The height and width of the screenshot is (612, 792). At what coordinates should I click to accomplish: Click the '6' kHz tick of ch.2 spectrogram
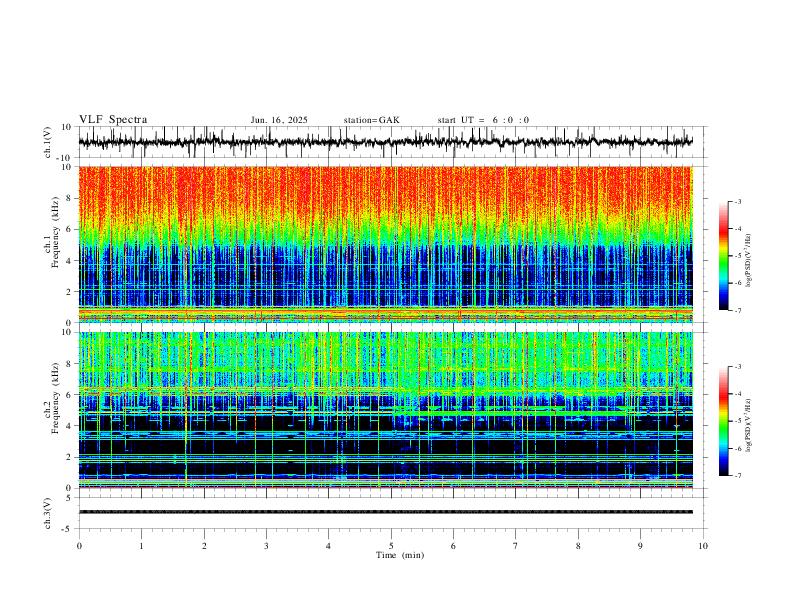[x=69, y=395]
